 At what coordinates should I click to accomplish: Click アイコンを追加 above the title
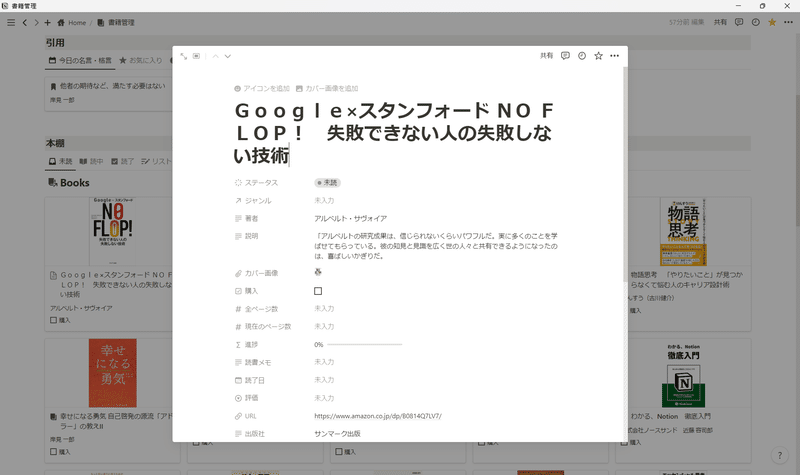(x=262, y=88)
